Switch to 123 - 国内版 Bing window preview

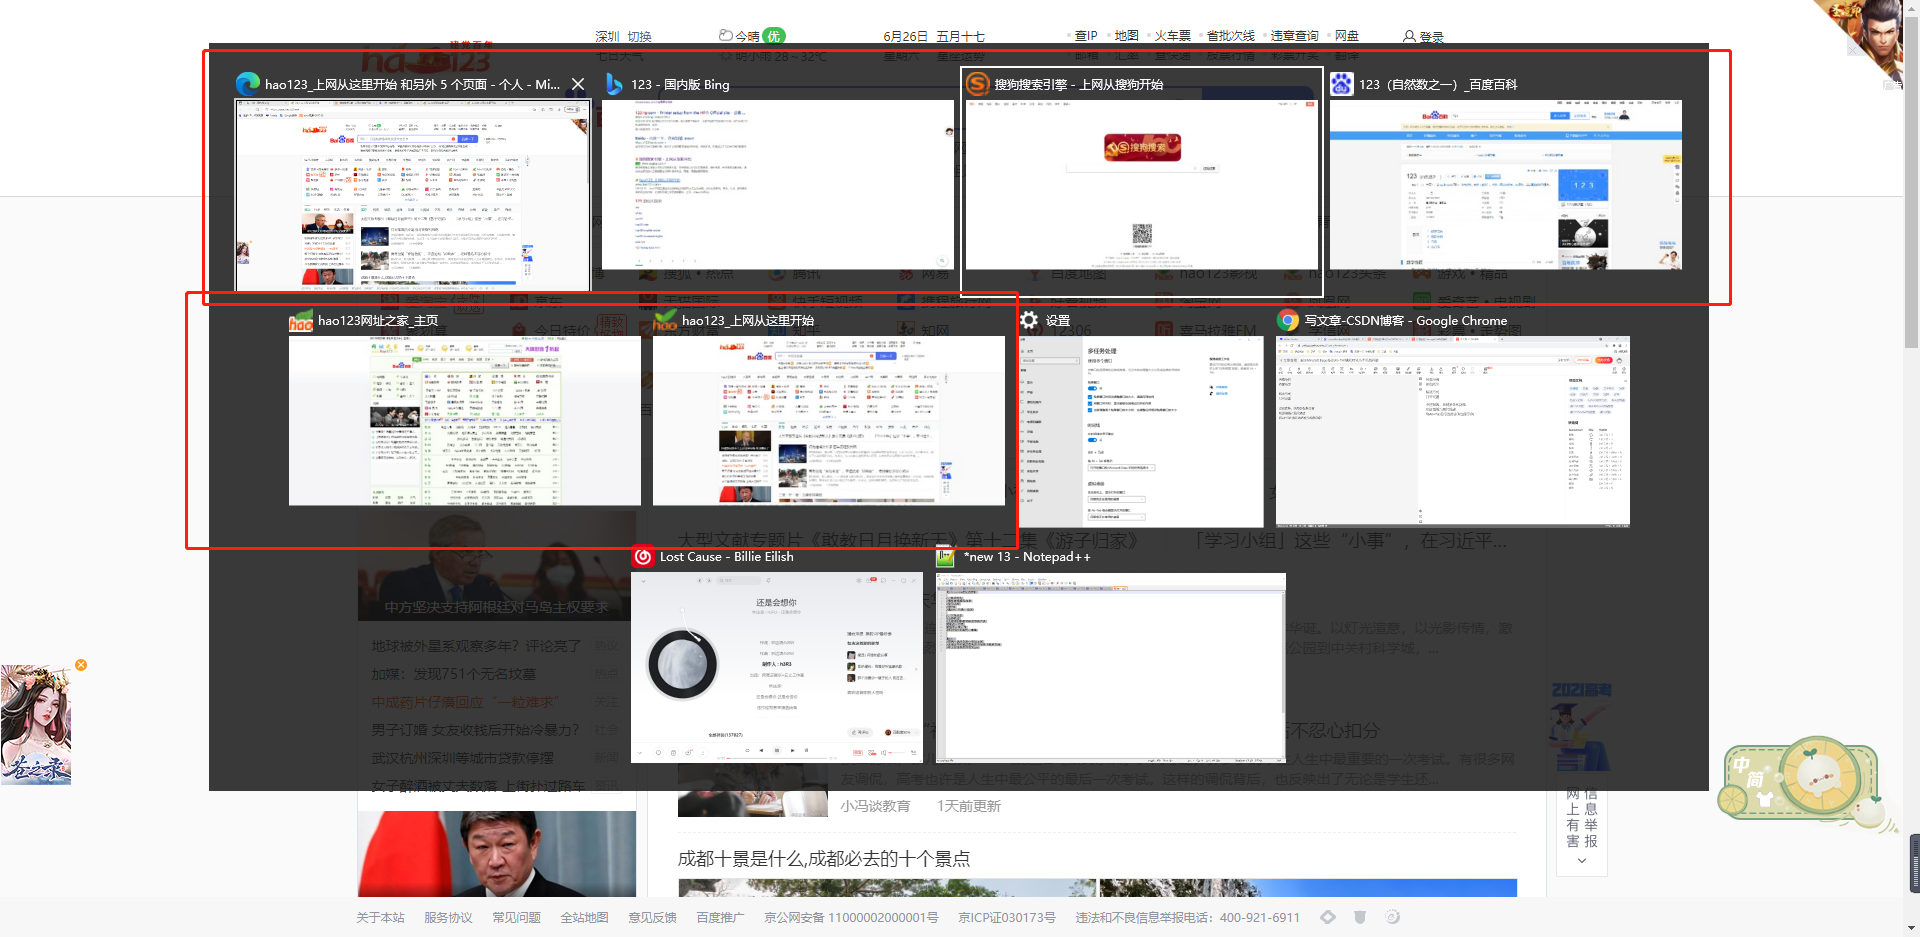(777, 184)
